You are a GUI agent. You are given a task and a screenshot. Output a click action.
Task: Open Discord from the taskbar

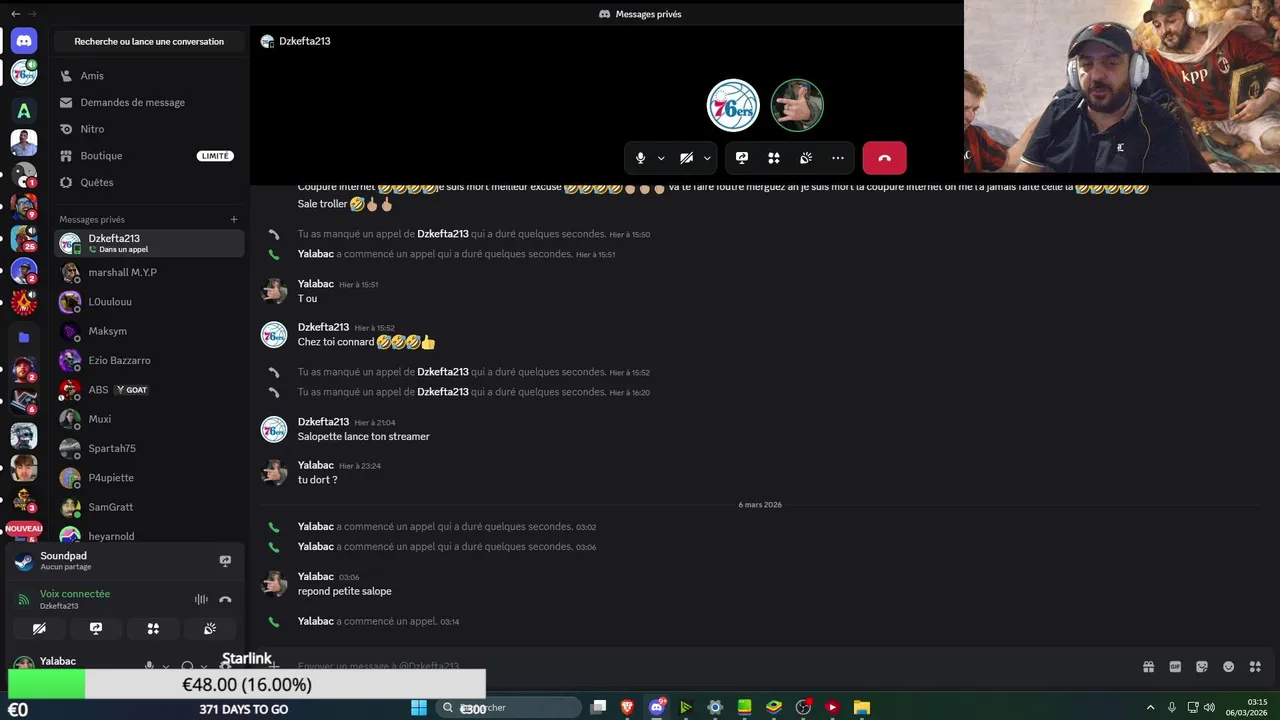click(x=657, y=707)
